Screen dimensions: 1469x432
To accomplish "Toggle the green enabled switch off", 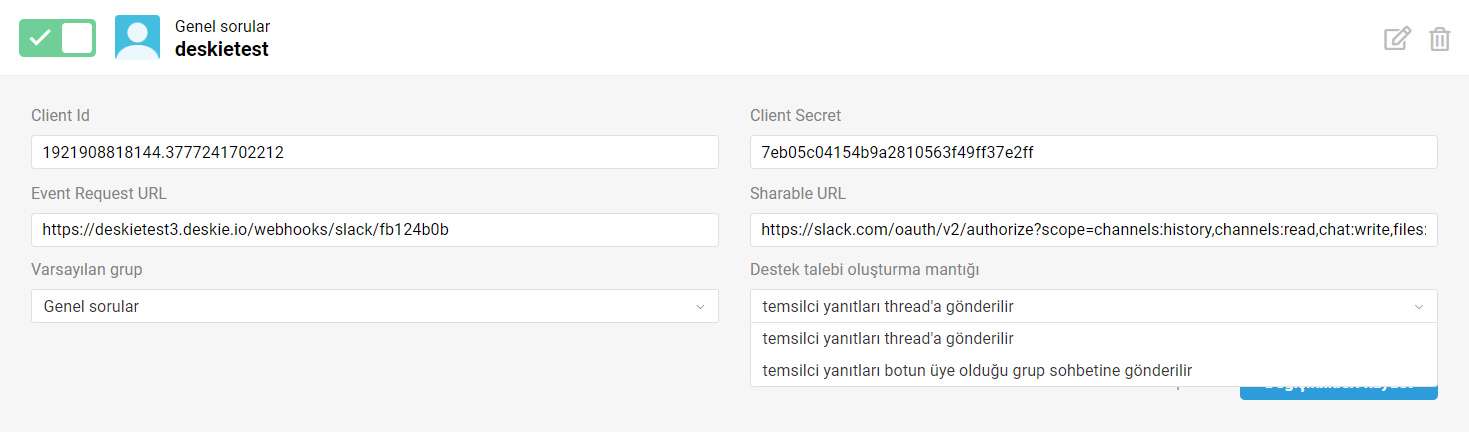I will point(58,38).
